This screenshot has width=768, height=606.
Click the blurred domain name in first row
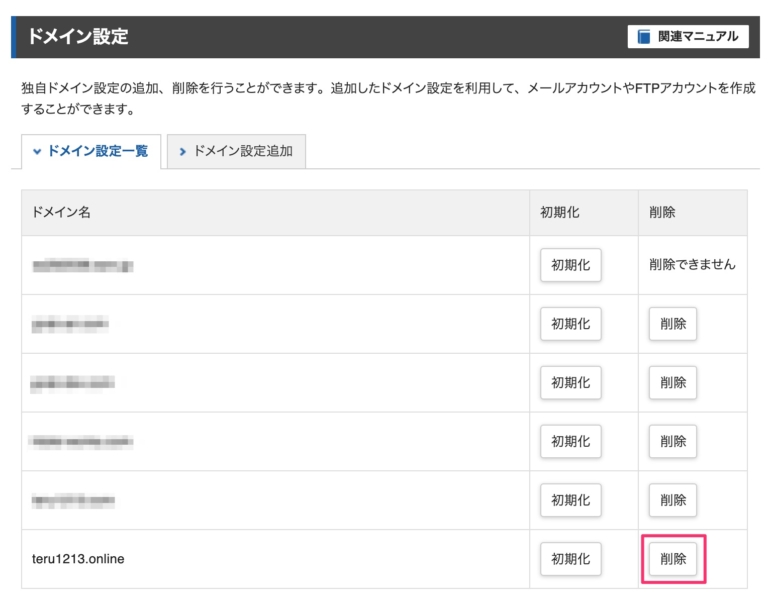[83, 265]
